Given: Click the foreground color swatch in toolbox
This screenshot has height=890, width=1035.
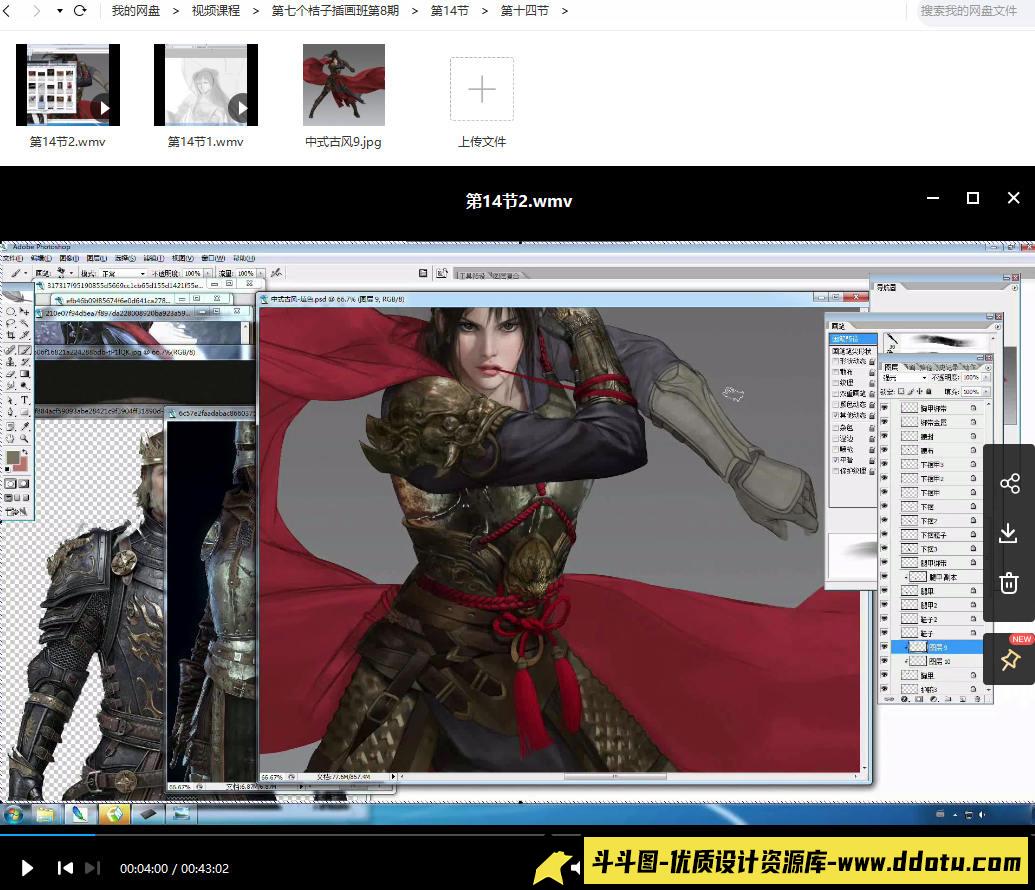Looking at the screenshot, I should (x=13, y=457).
